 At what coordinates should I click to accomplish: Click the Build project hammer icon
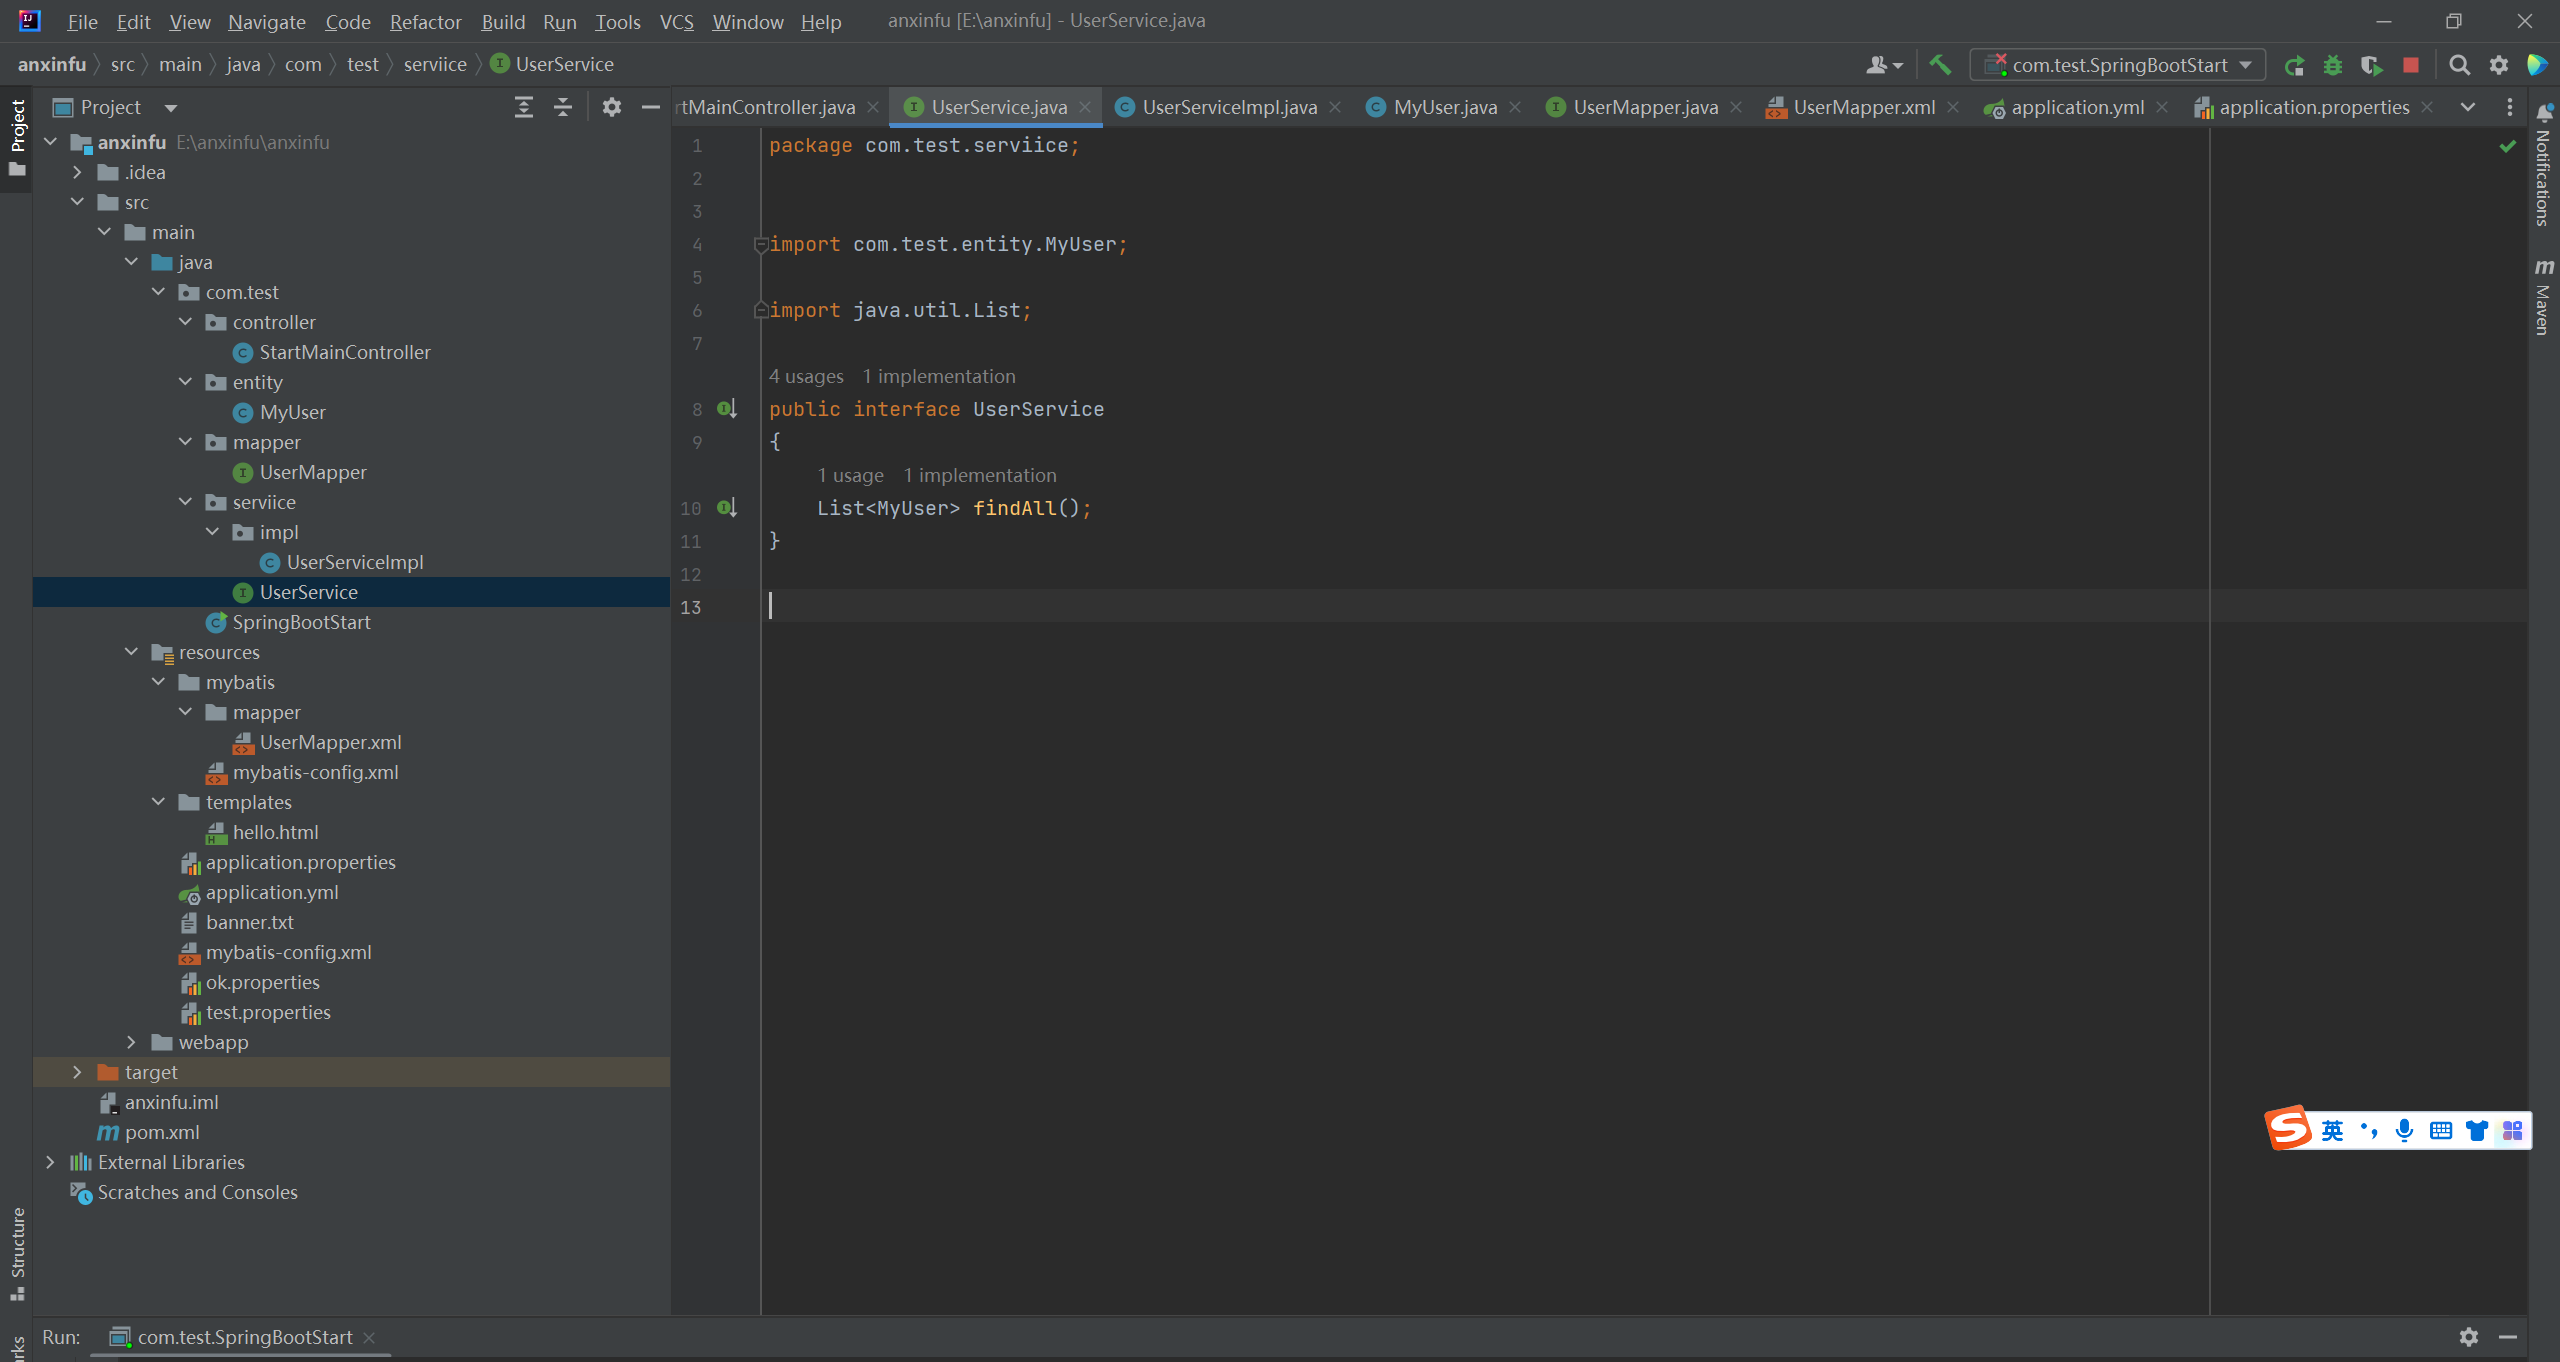1939,65
